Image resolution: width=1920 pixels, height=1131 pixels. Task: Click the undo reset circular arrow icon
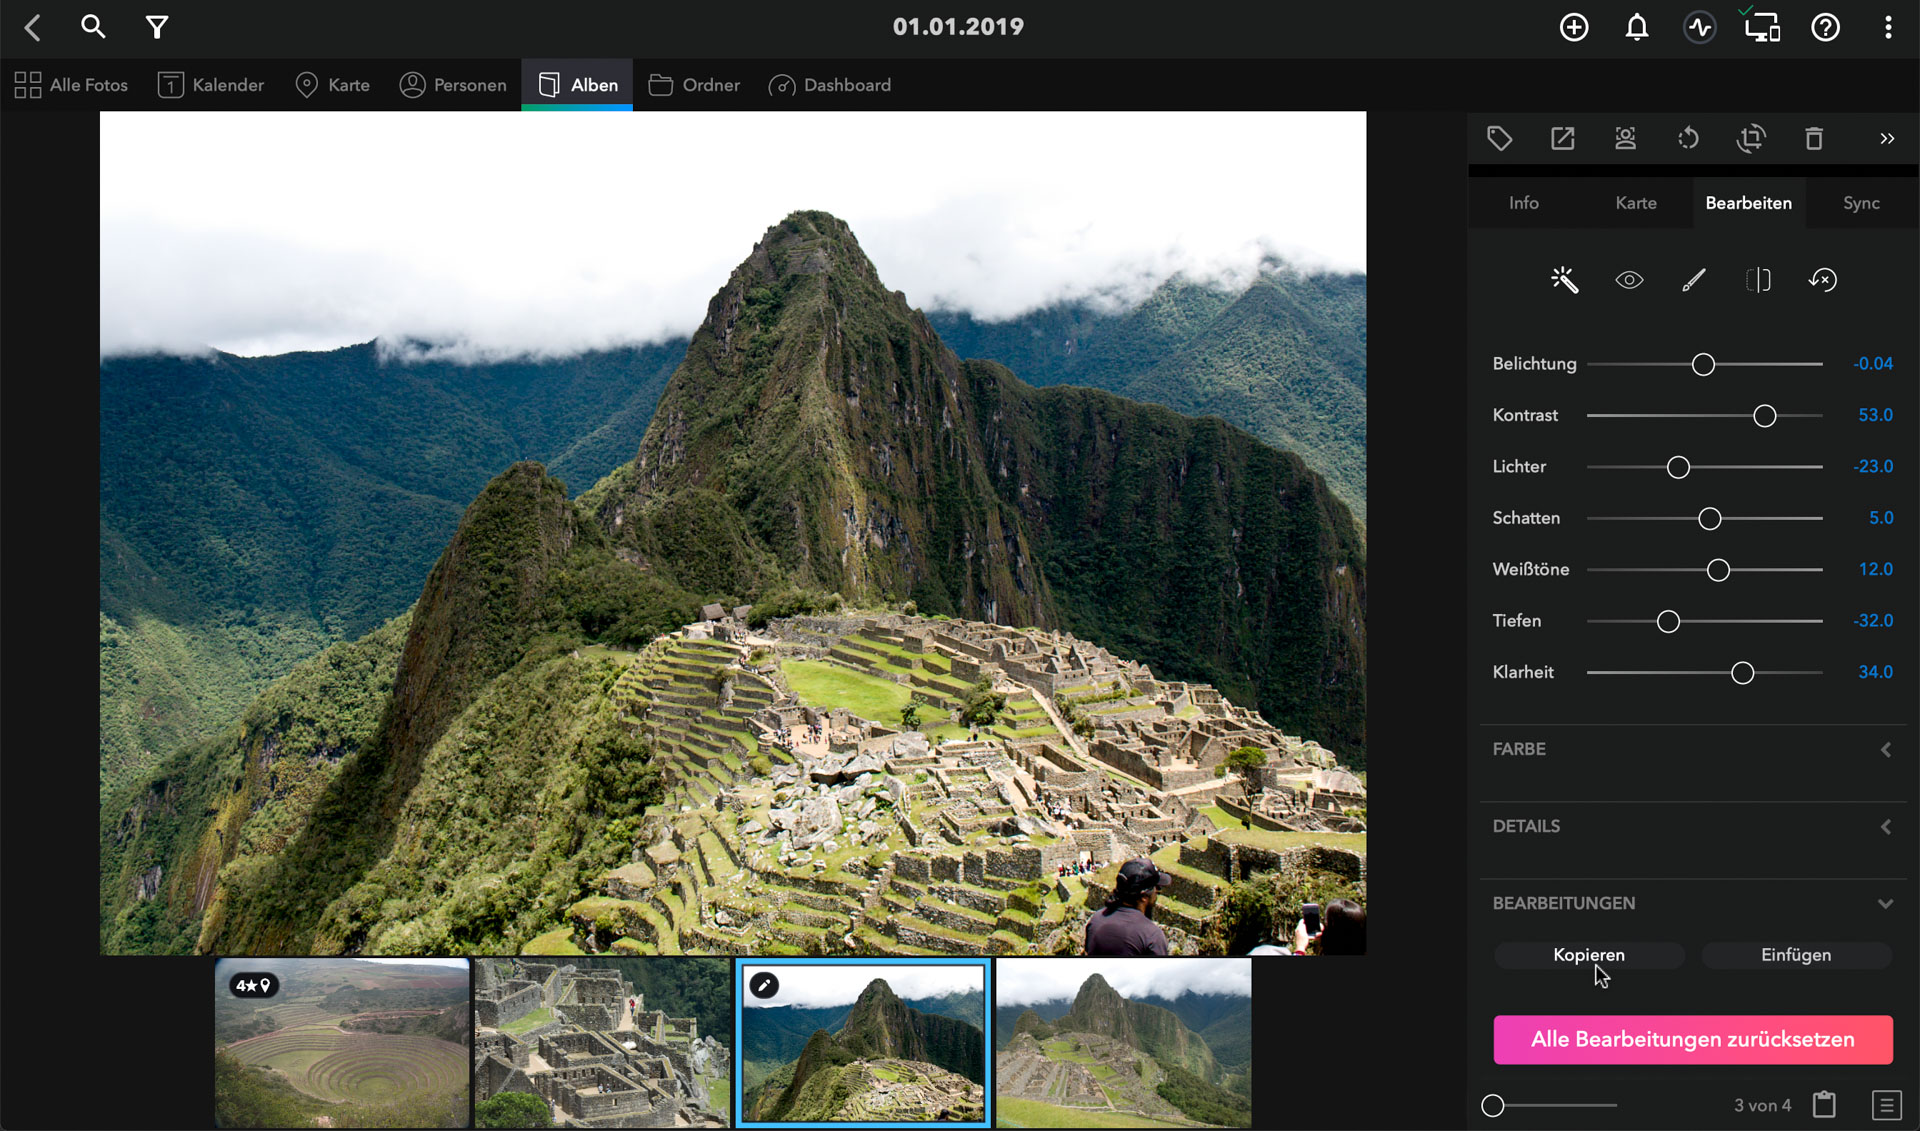click(x=1822, y=280)
